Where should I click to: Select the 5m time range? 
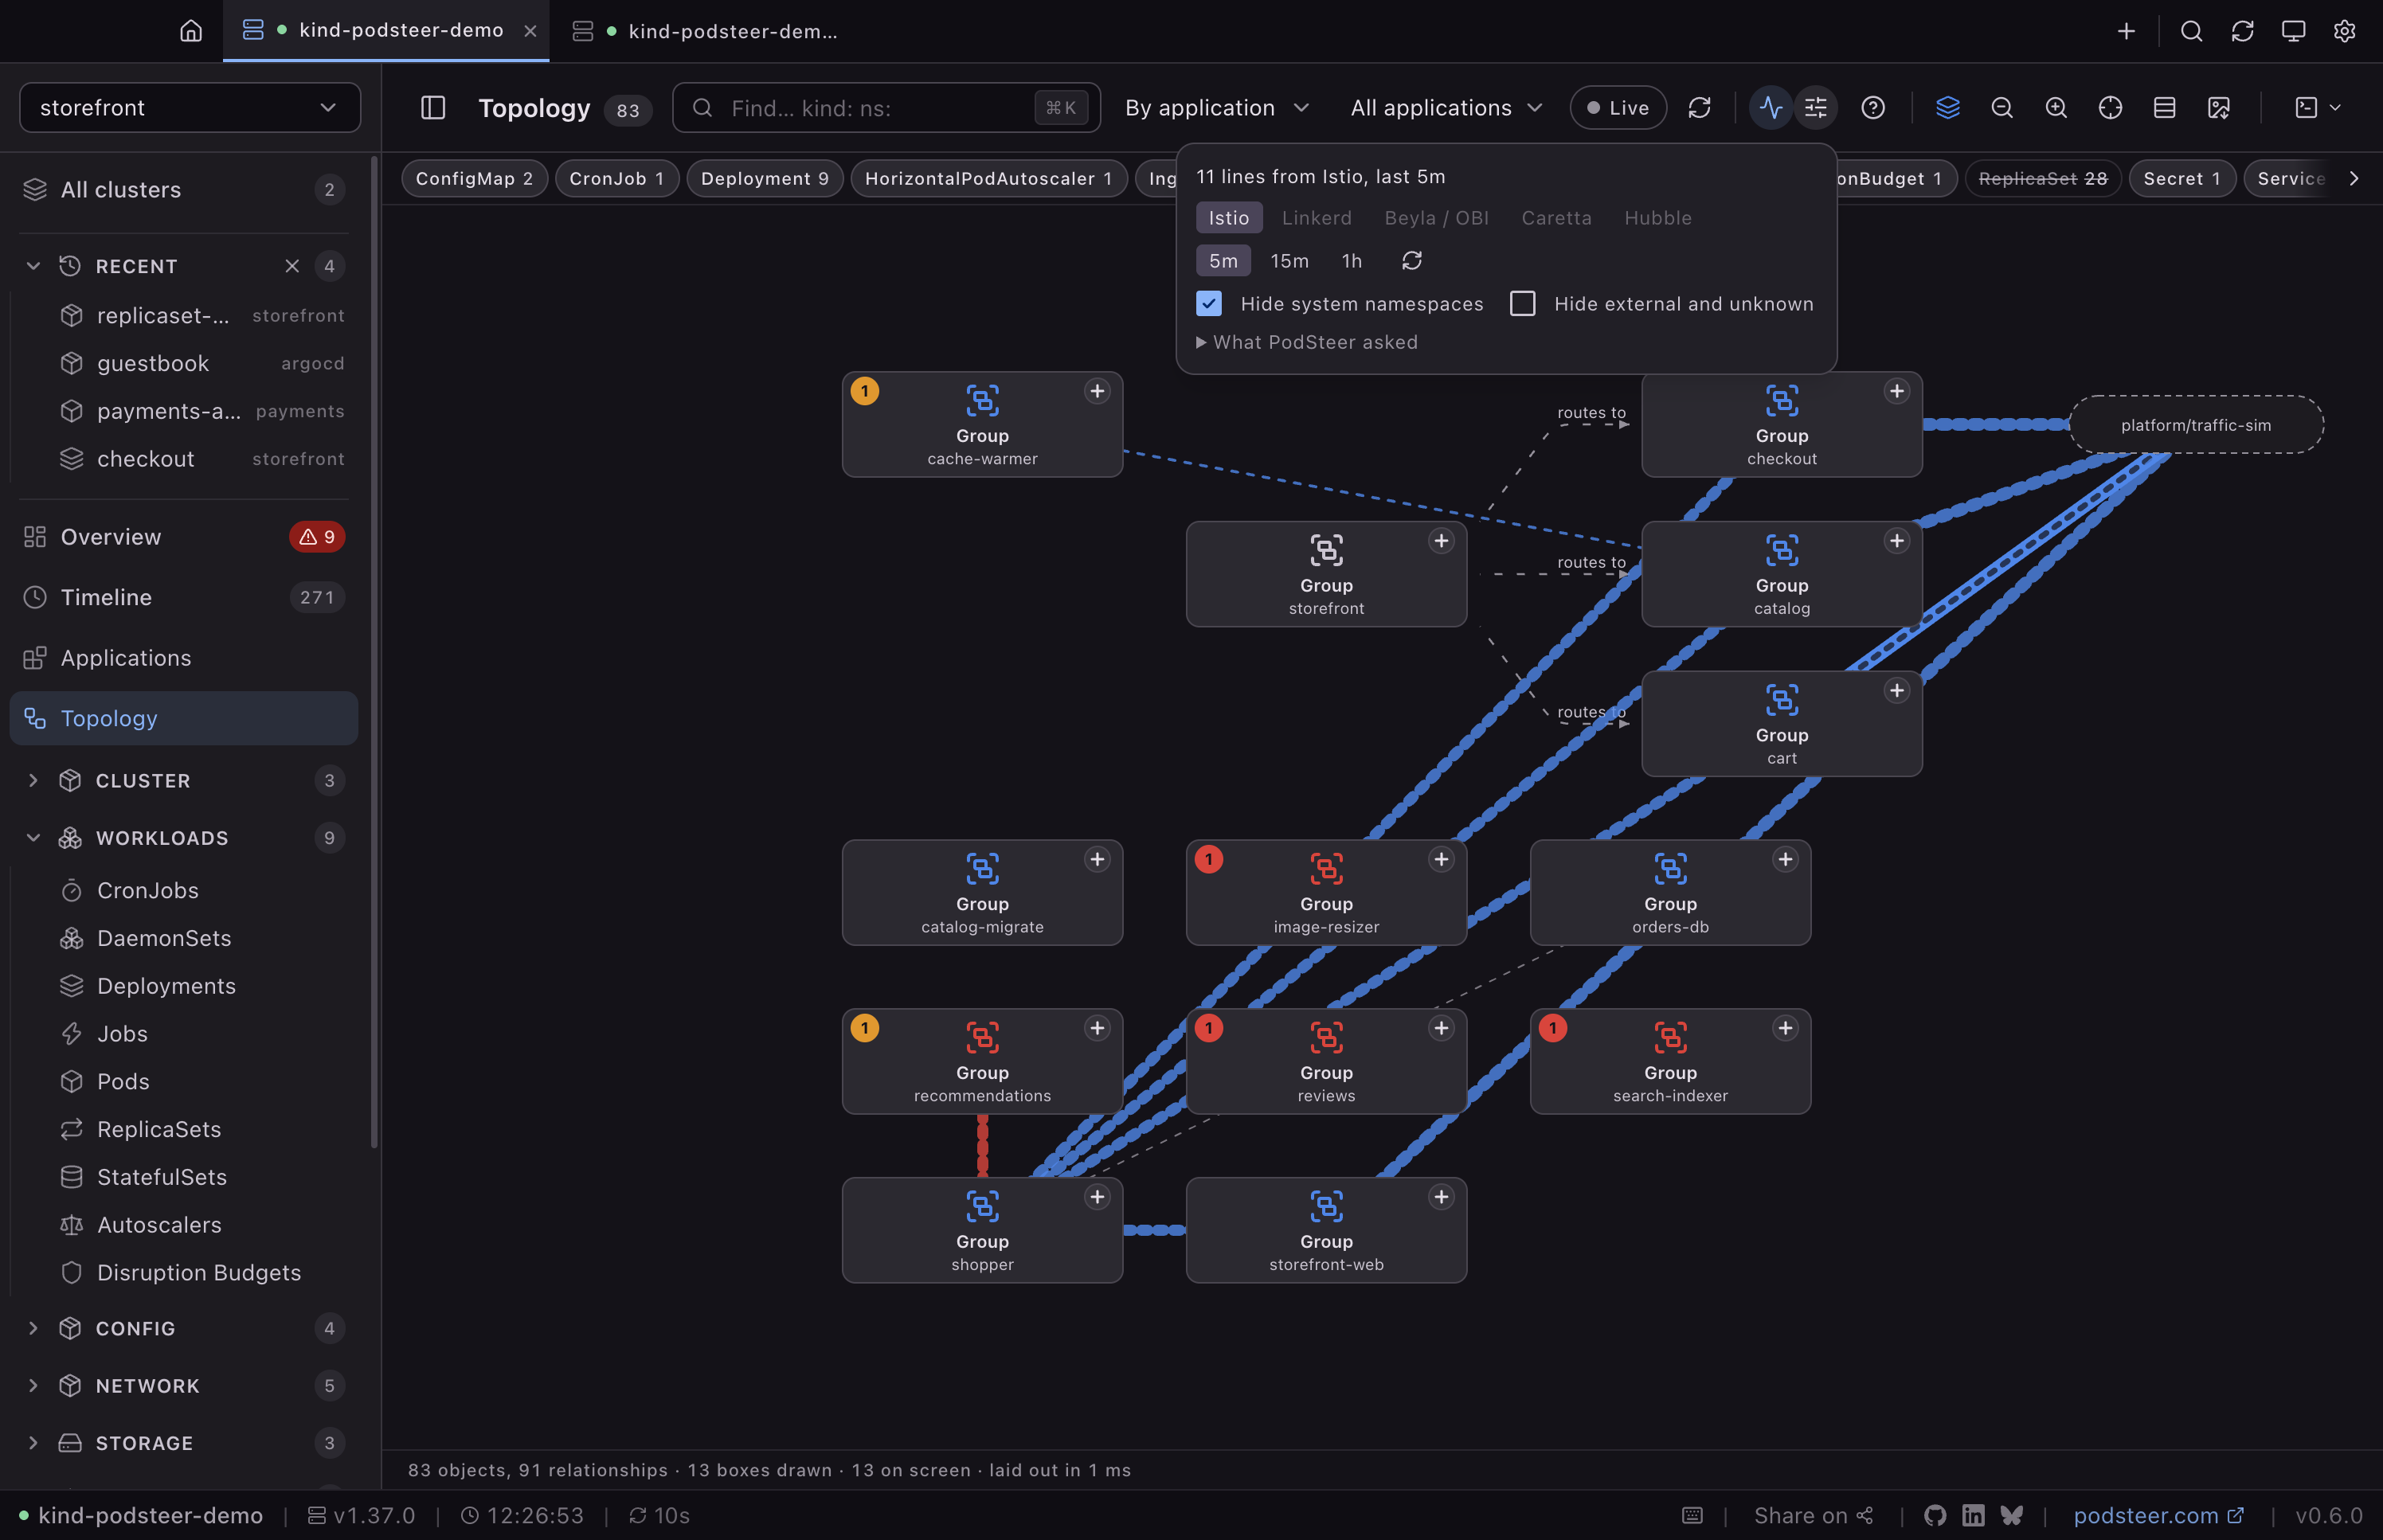[1223, 261]
